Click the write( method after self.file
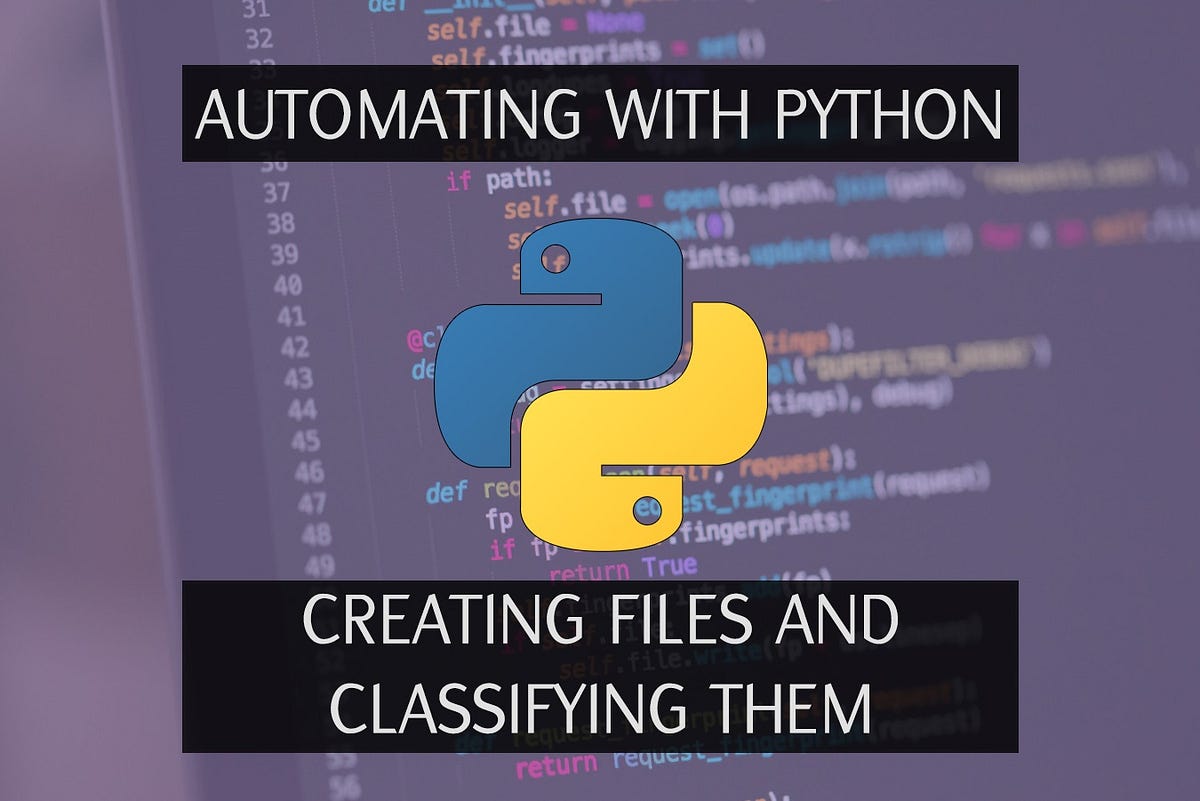Image resolution: width=1200 pixels, height=801 pixels. pos(733,658)
